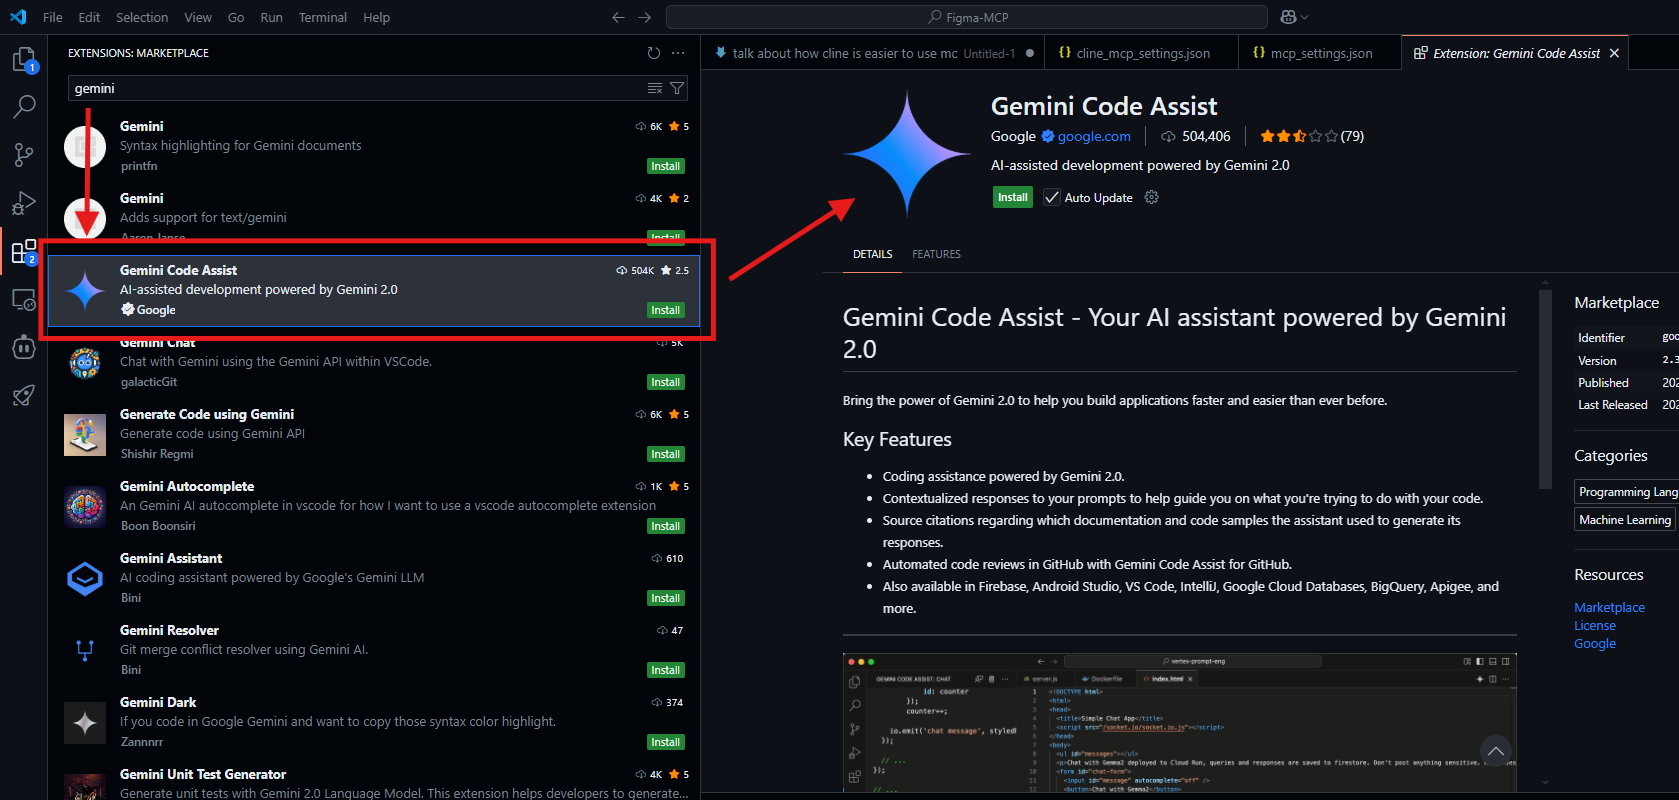
Task: Open the extensions filter funnel
Action: (x=677, y=88)
